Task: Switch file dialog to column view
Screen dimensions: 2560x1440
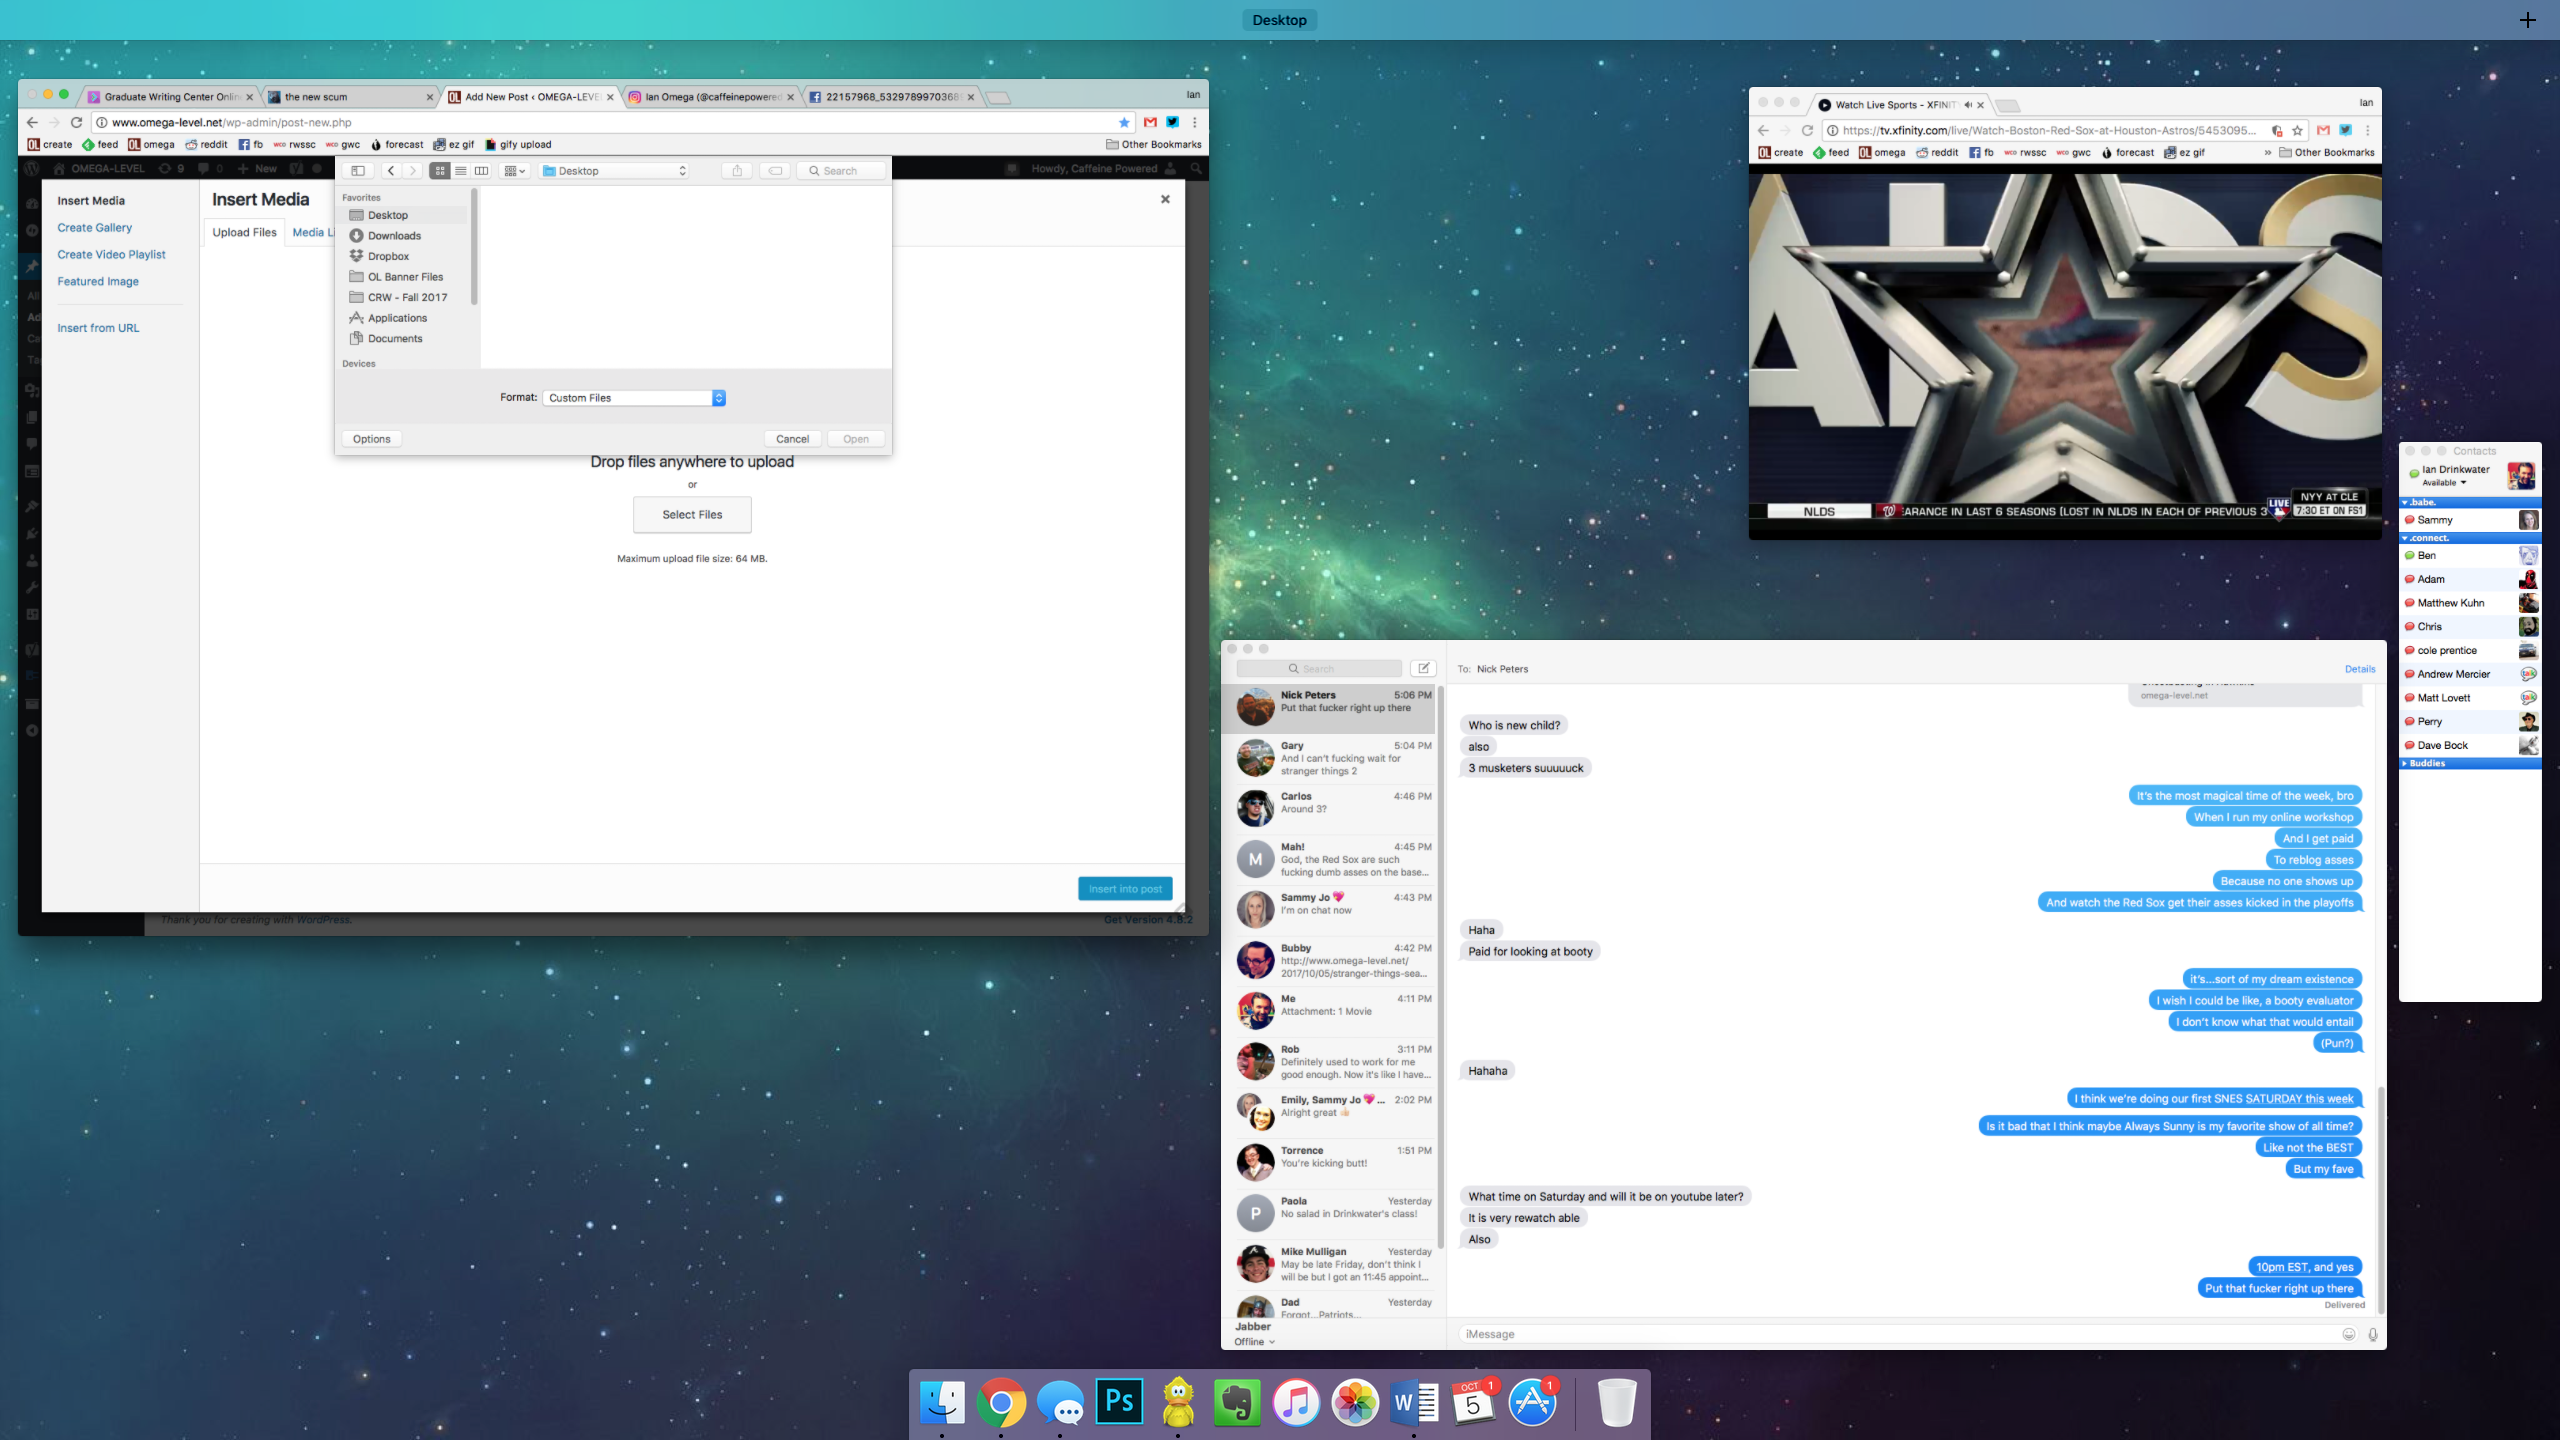Action: pos(481,171)
